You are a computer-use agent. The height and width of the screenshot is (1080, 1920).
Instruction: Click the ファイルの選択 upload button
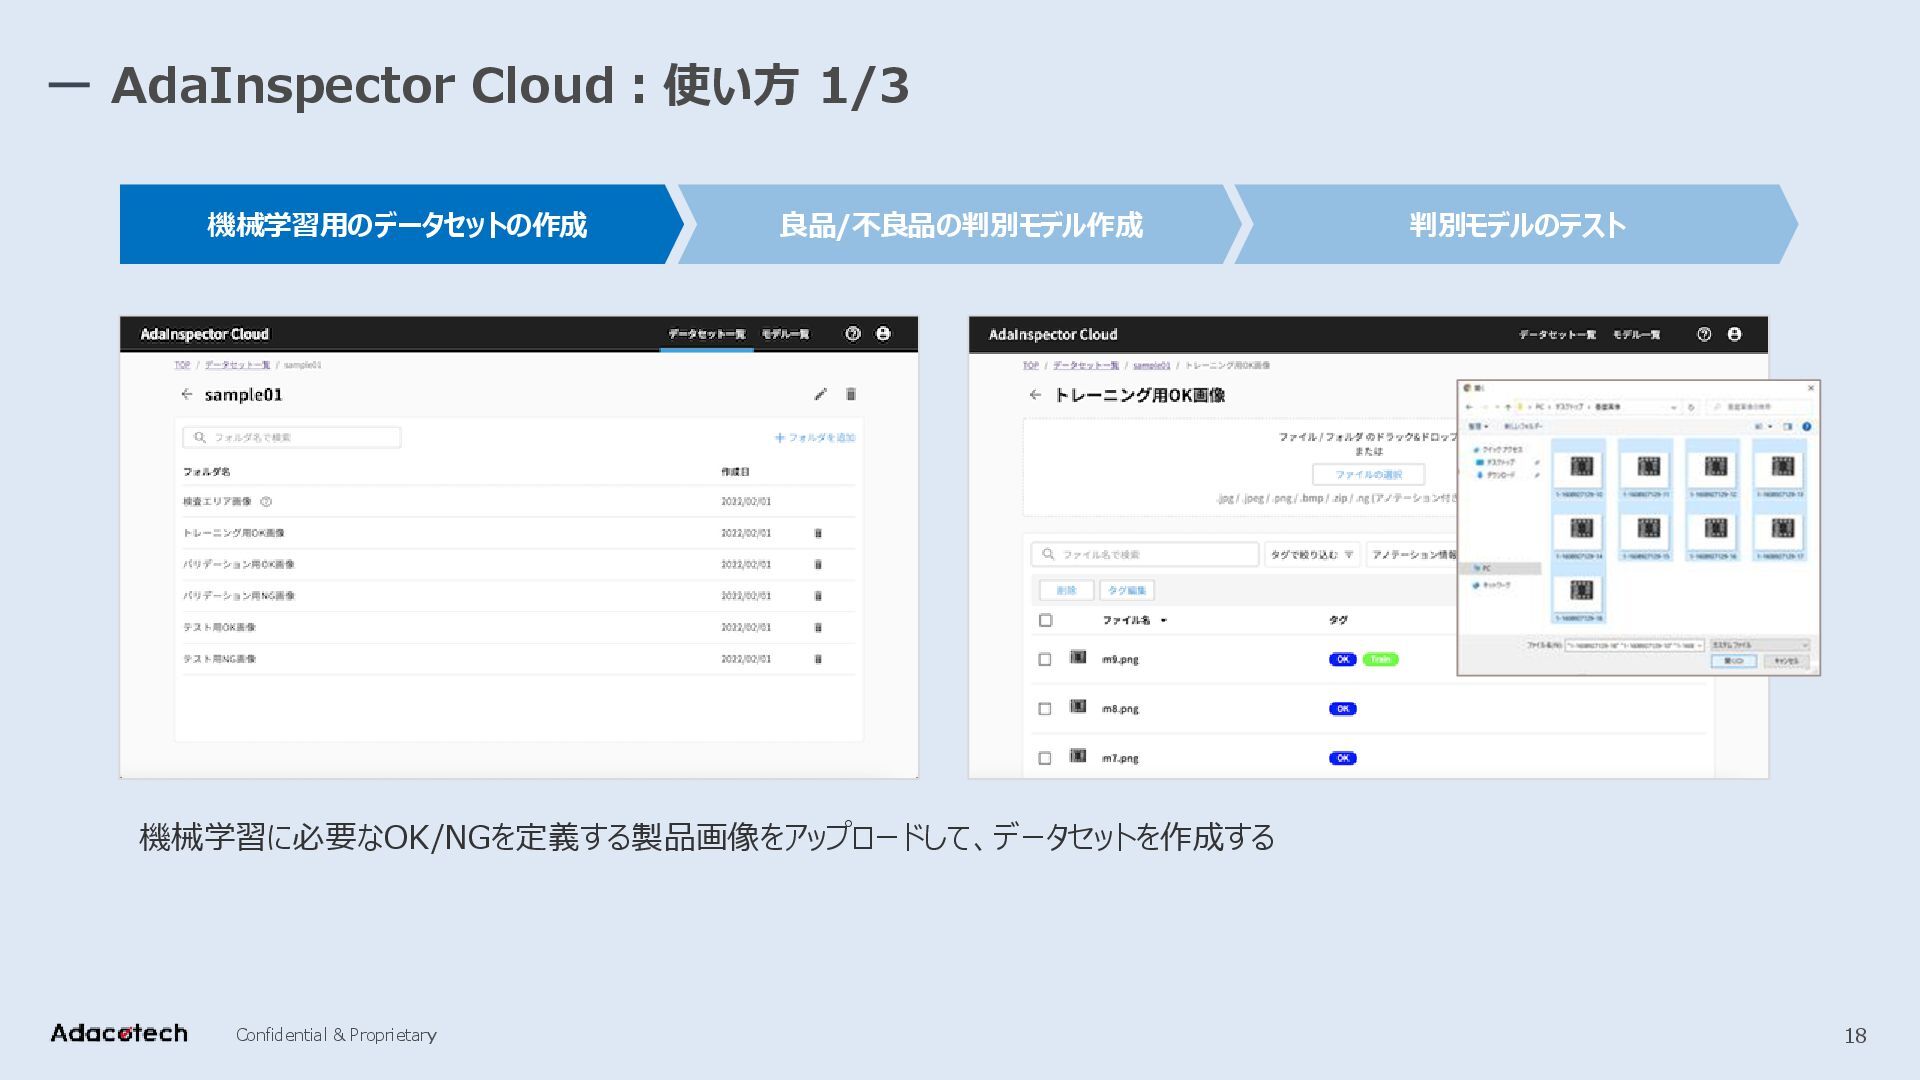click(x=1368, y=474)
